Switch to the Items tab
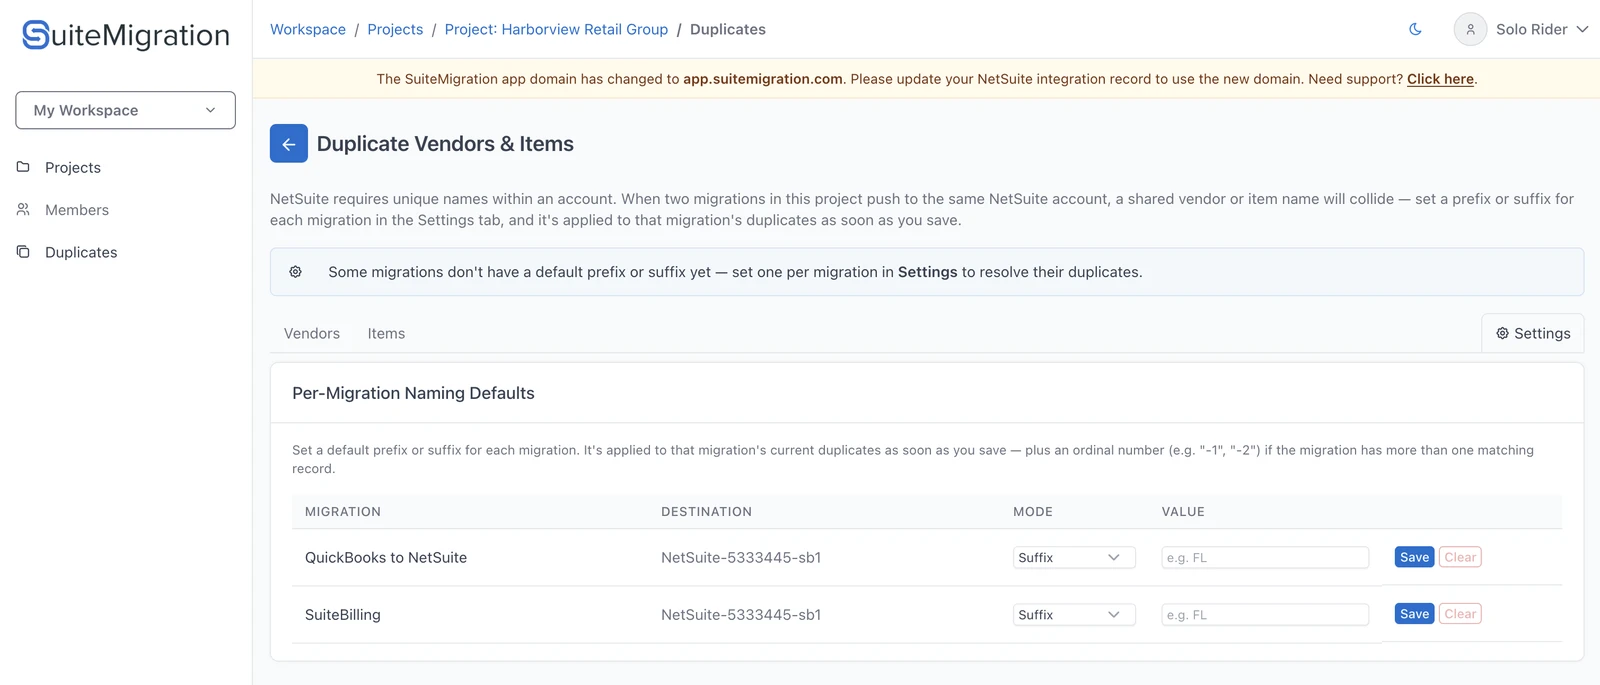This screenshot has height=685, width=1600. pyautogui.click(x=386, y=333)
